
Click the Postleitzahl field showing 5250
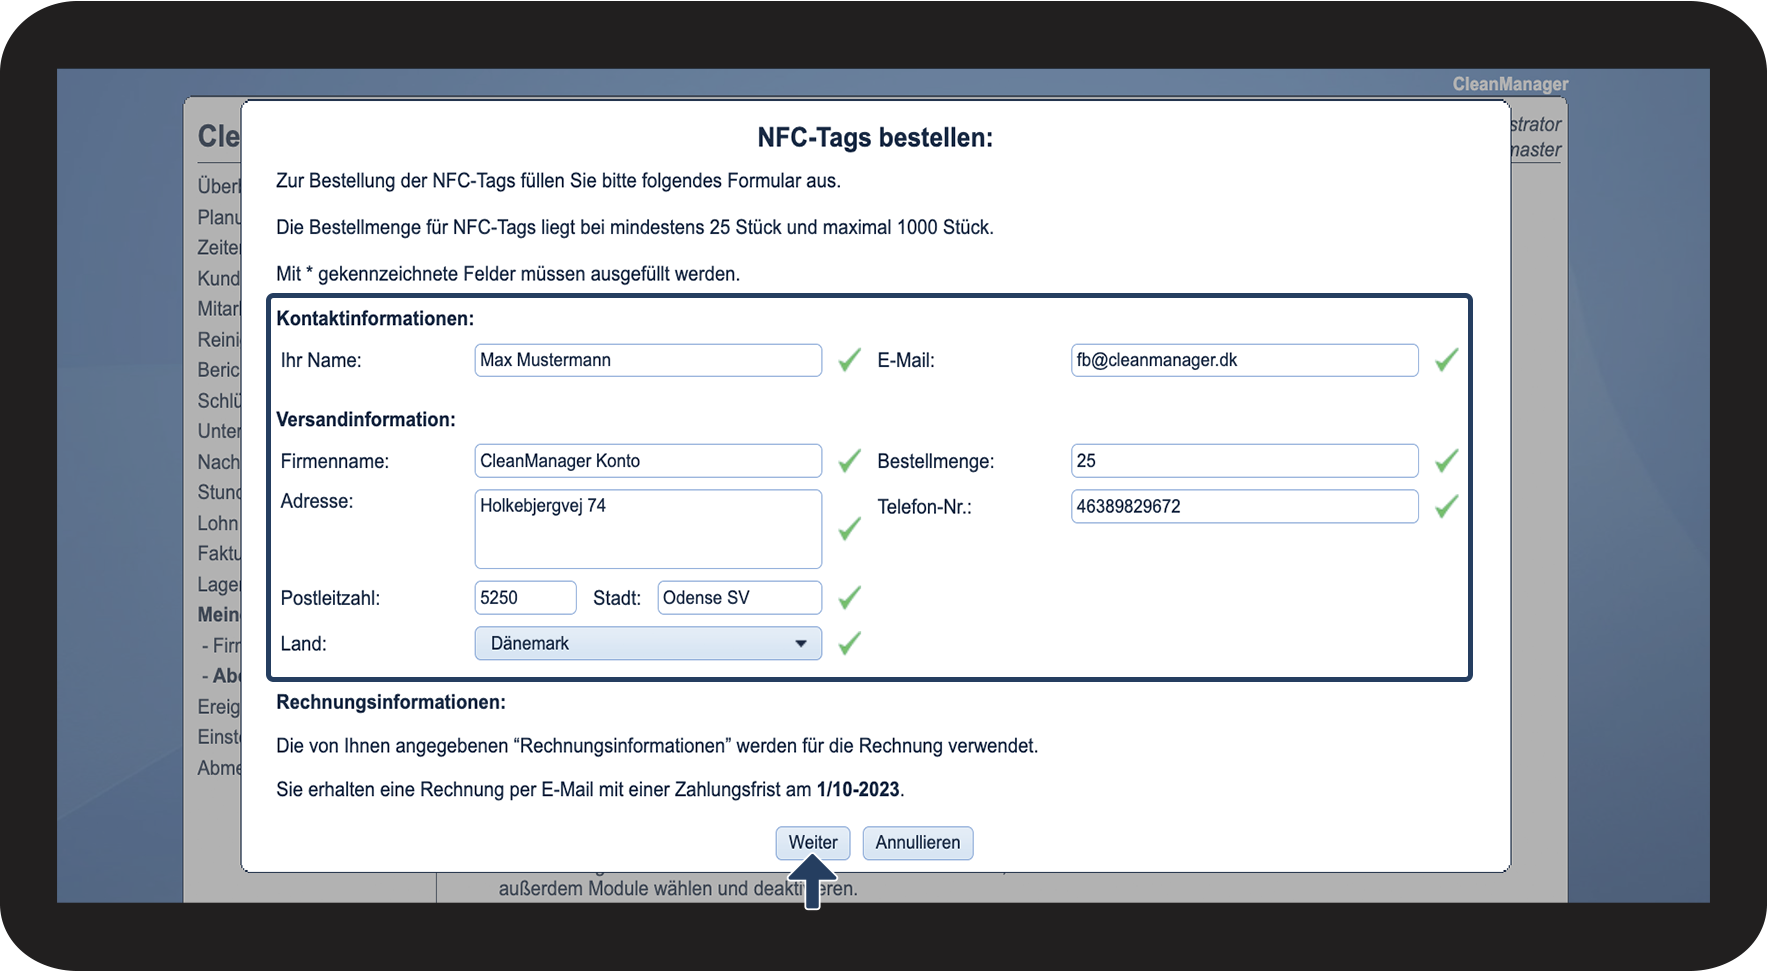(525, 598)
